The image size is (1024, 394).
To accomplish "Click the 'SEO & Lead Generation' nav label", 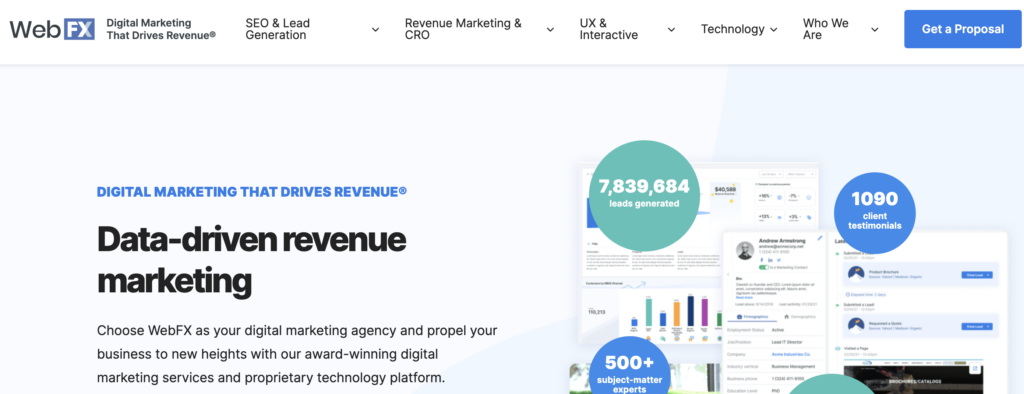I will pyautogui.click(x=278, y=29).
